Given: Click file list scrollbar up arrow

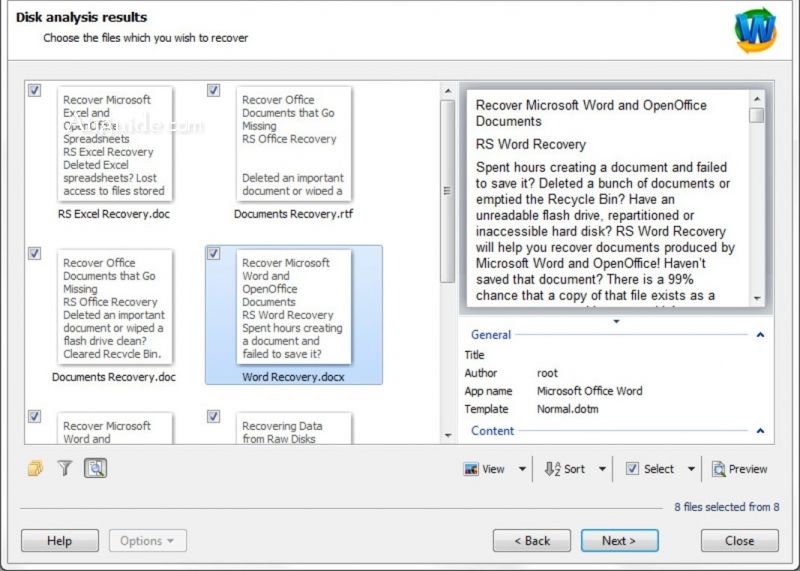Looking at the screenshot, I should pyautogui.click(x=448, y=91).
